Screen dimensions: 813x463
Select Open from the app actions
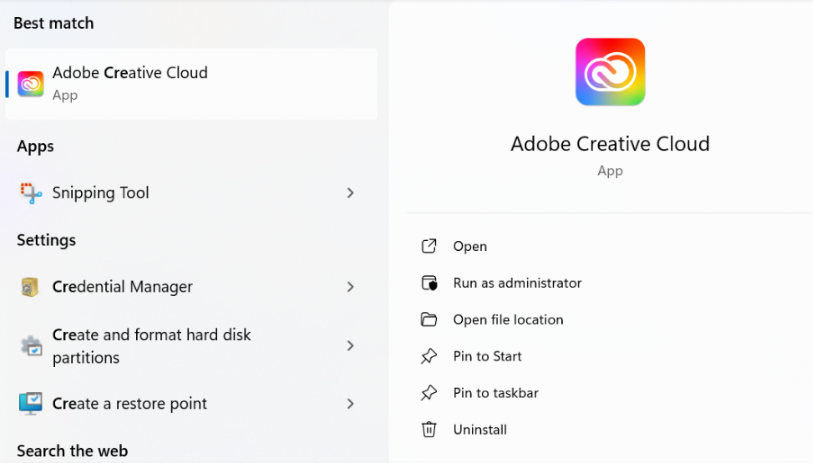pyautogui.click(x=470, y=246)
